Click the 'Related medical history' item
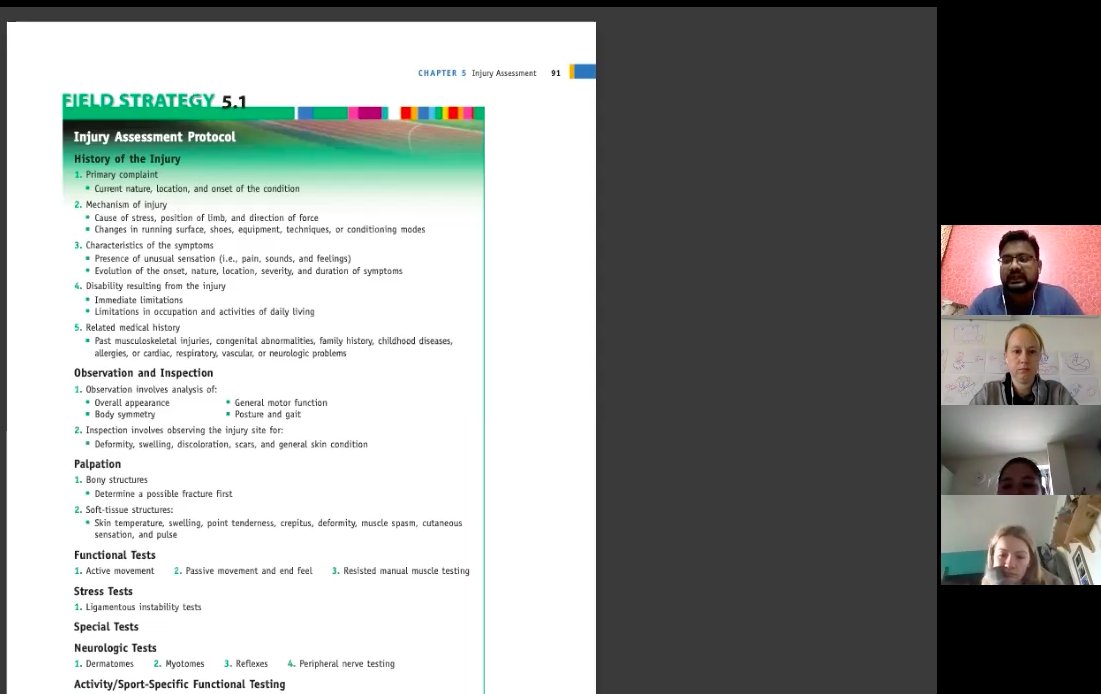The width and height of the screenshot is (1101, 694). click(x=133, y=327)
